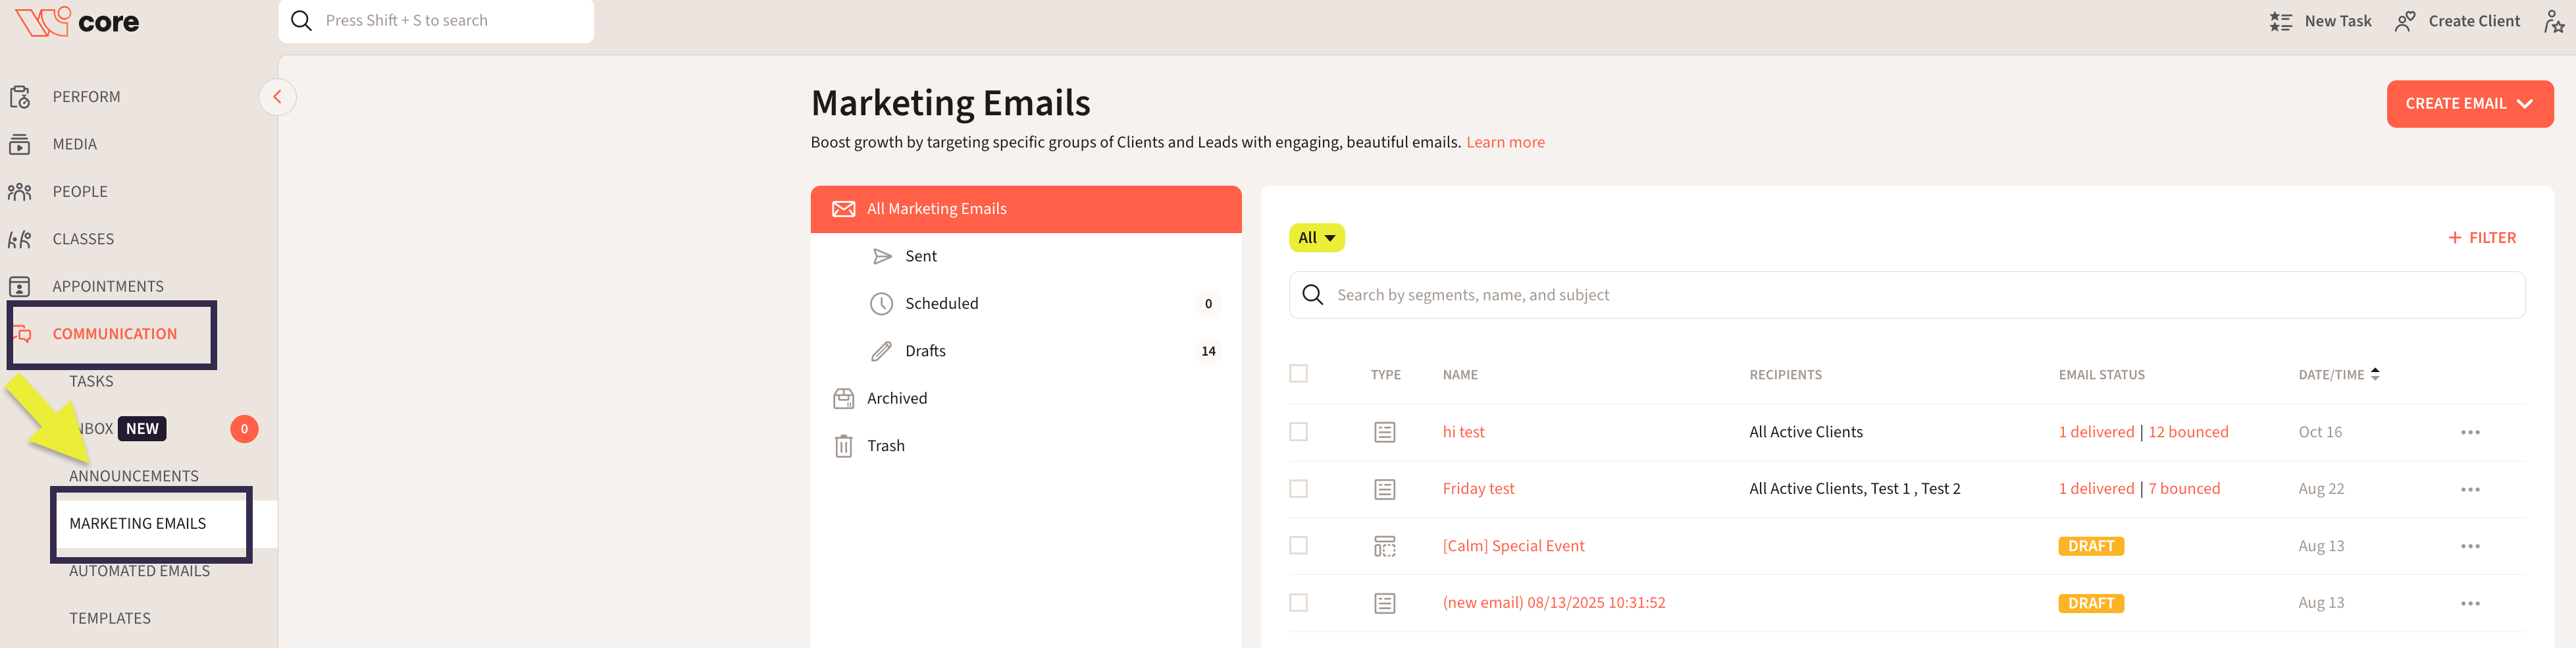Click the + Filter button

tap(2481, 238)
